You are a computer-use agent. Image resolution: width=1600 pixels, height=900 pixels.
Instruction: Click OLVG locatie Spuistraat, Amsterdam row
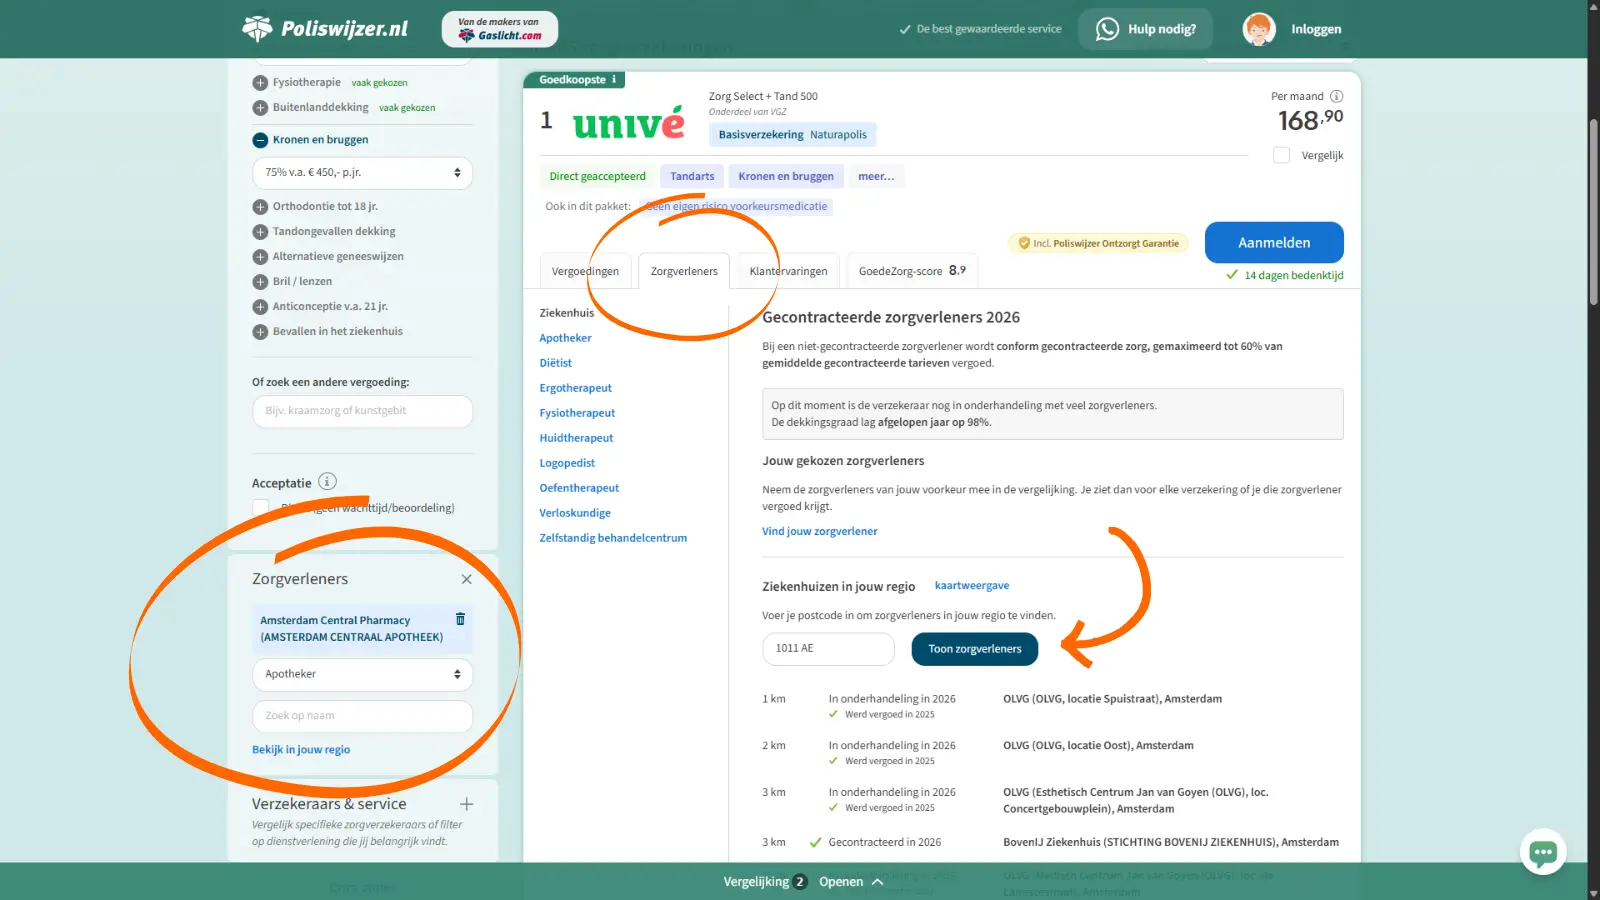click(x=1112, y=699)
